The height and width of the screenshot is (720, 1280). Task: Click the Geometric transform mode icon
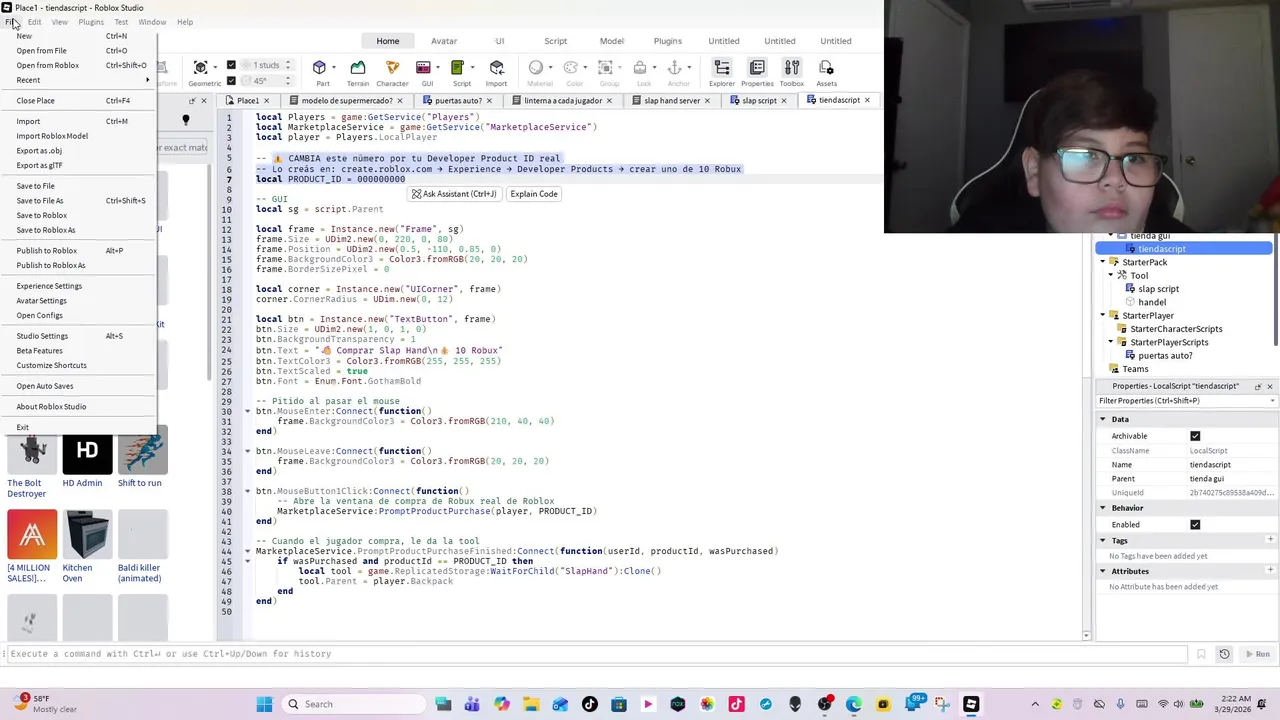[200, 68]
